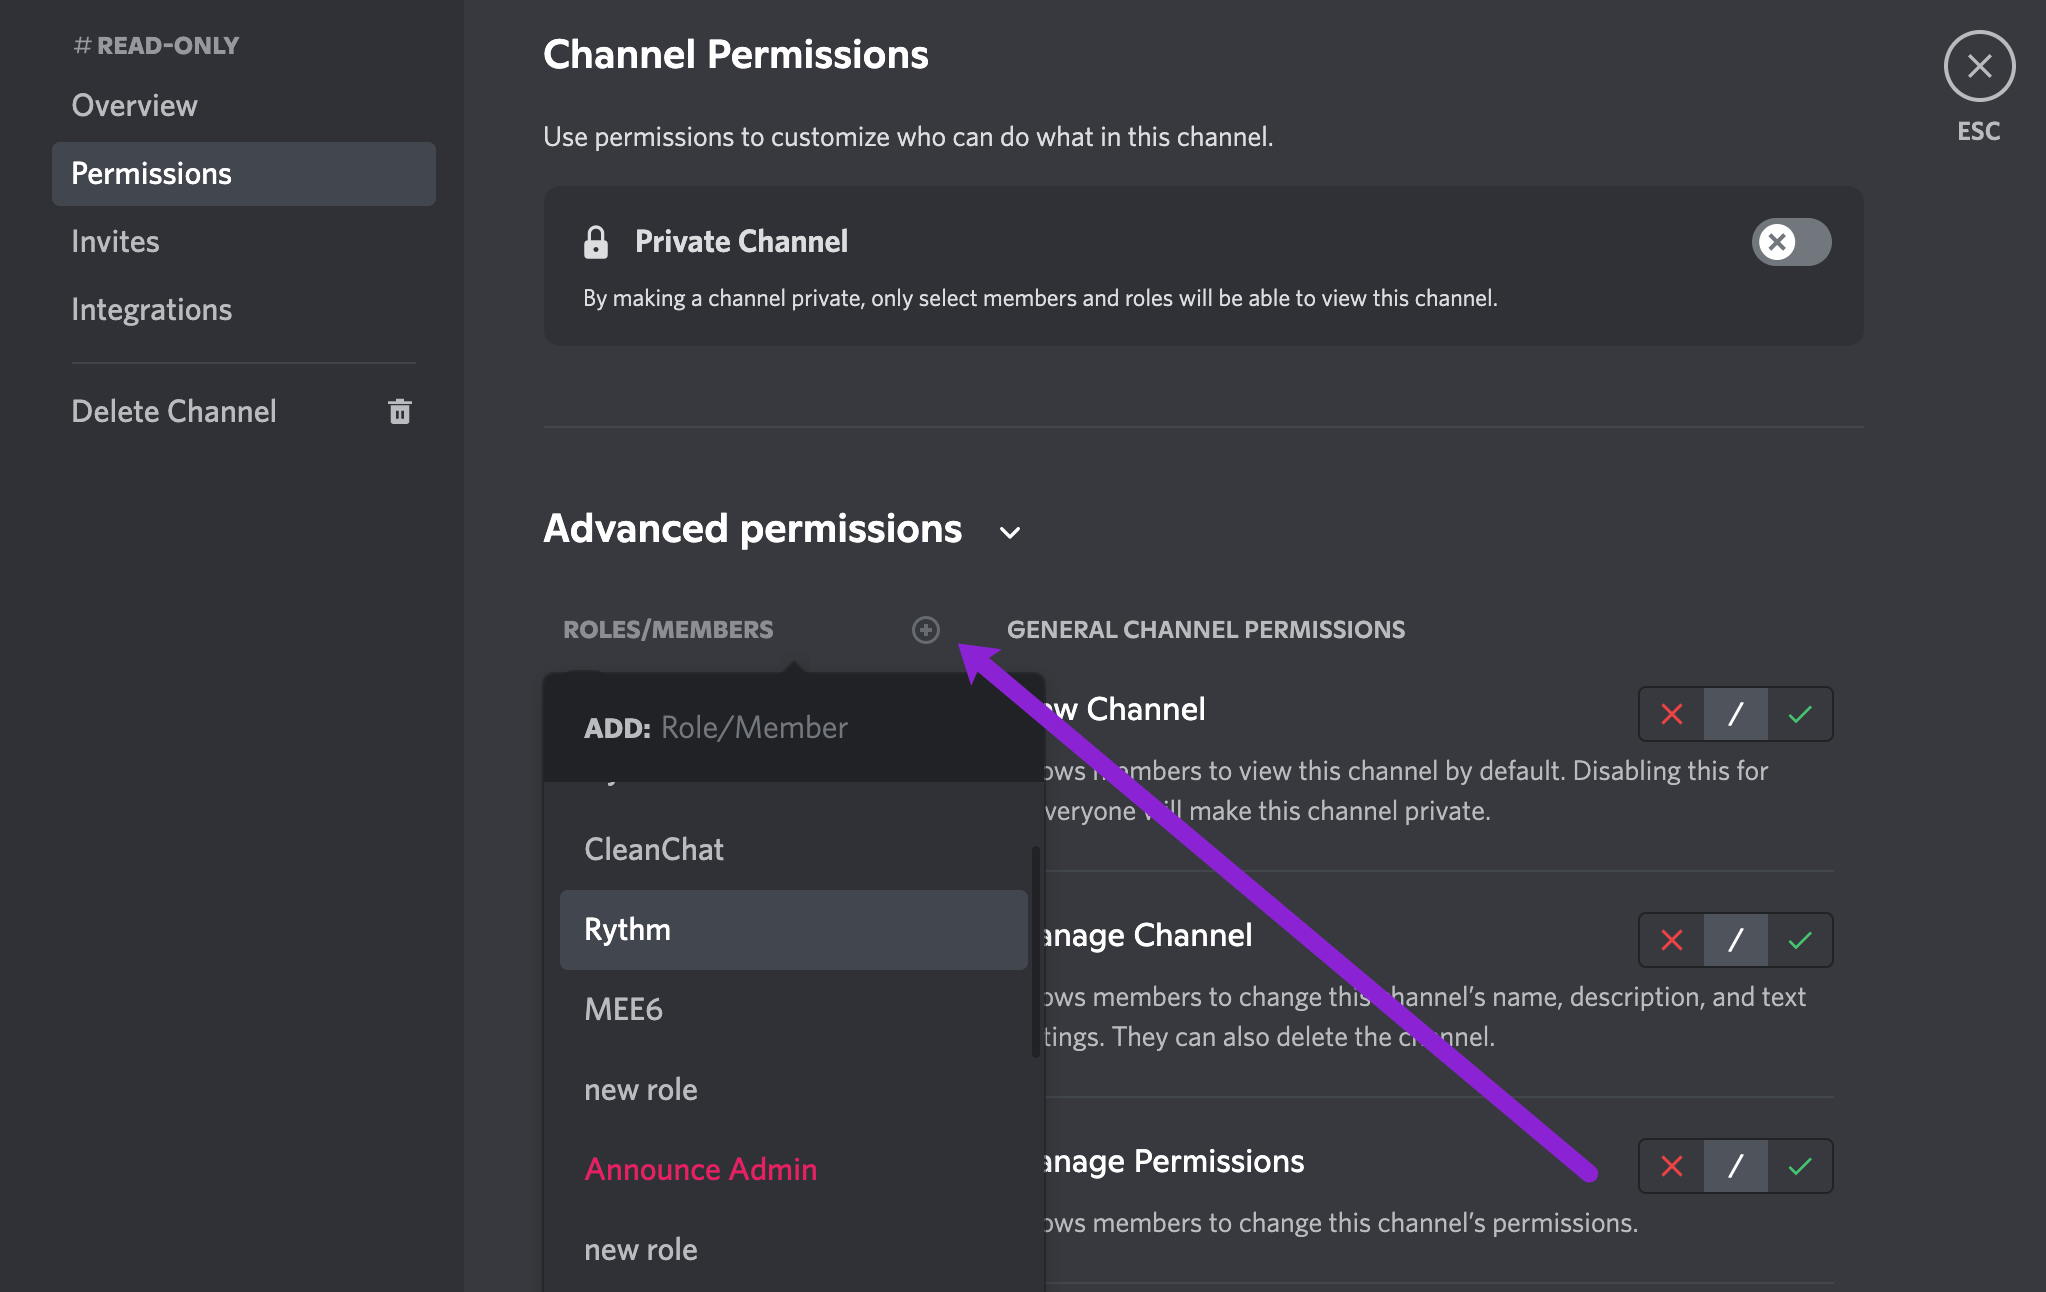Deny Manage Channel with red X
Viewport: 2046px width, 1292px height.
pyautogui.click(x=1671, y=940)
